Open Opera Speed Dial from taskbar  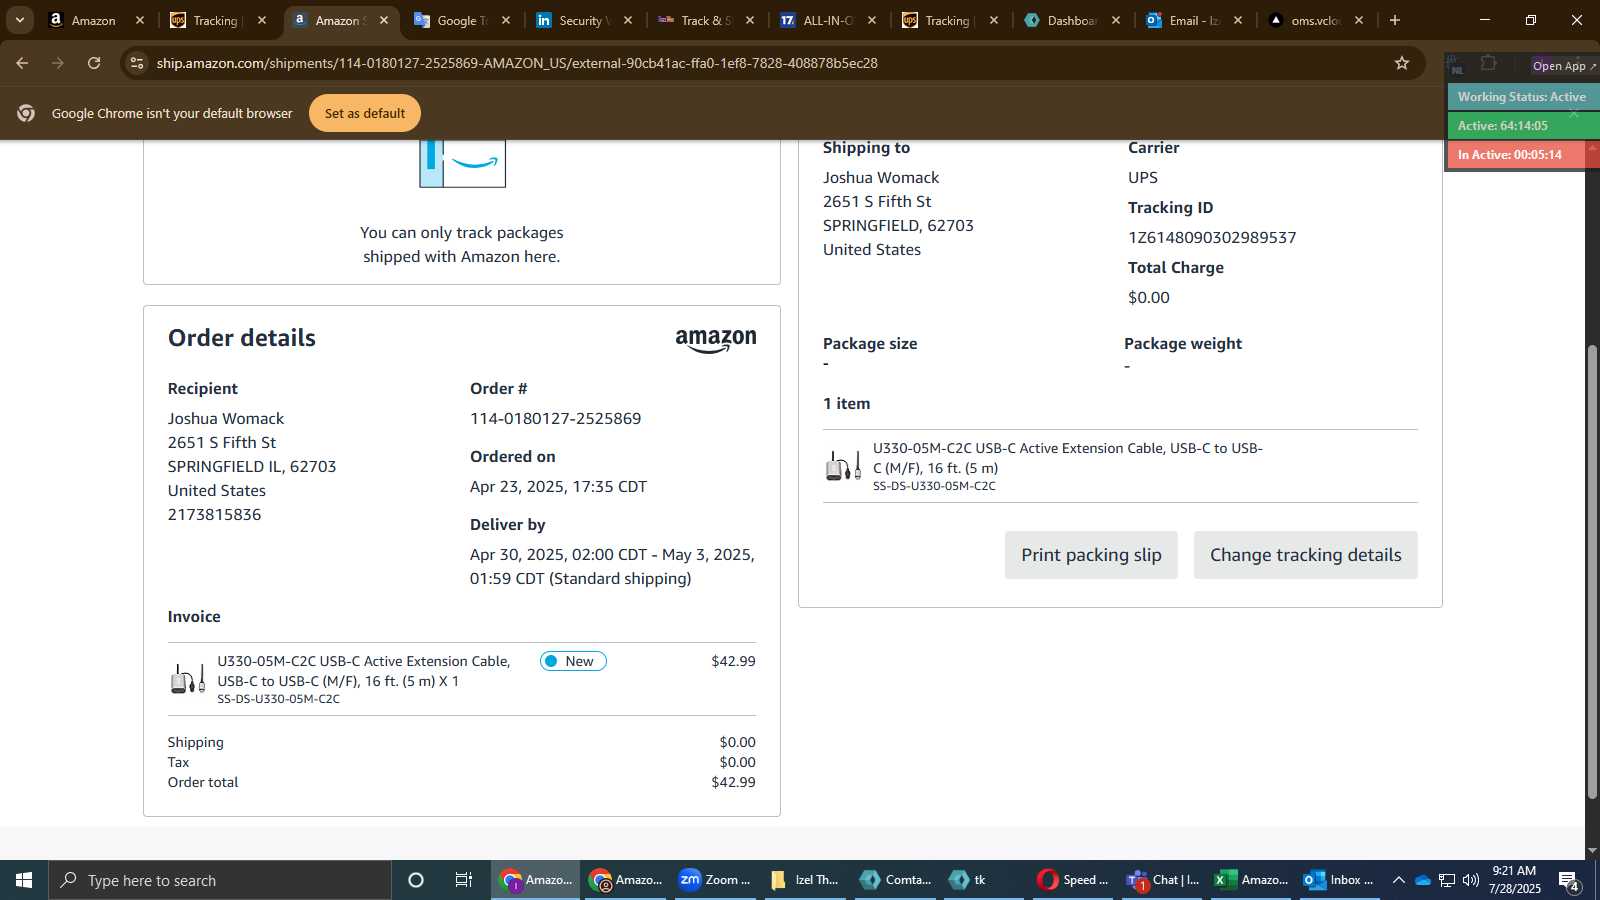point(1073,880)
